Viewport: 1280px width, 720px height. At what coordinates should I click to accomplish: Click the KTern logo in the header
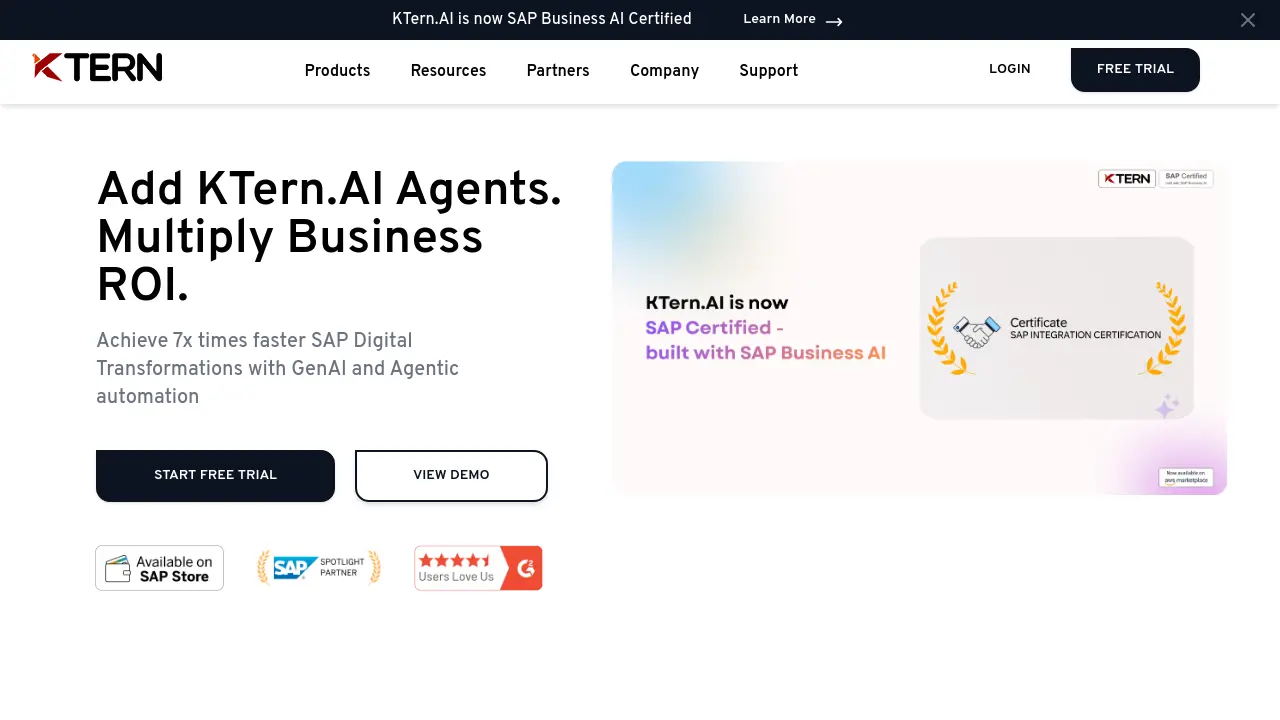[97, 67]
